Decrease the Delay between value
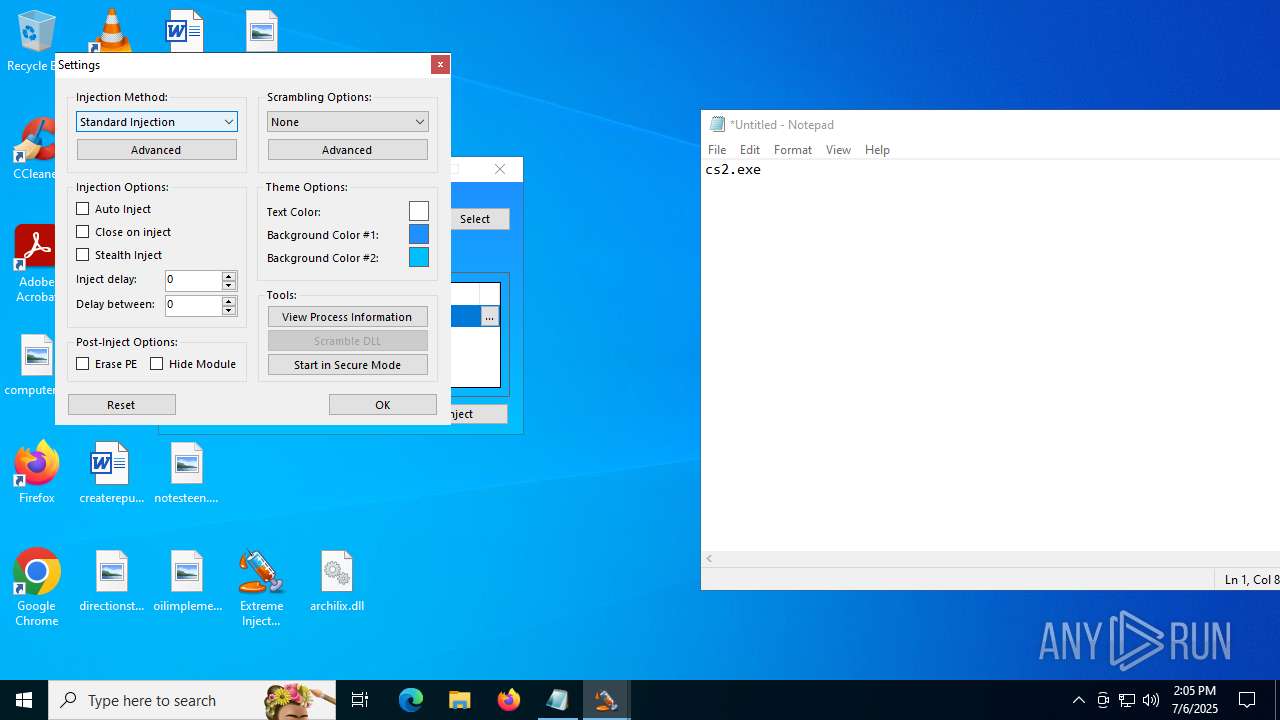1280x720 pixels. (x=229, y=310)
